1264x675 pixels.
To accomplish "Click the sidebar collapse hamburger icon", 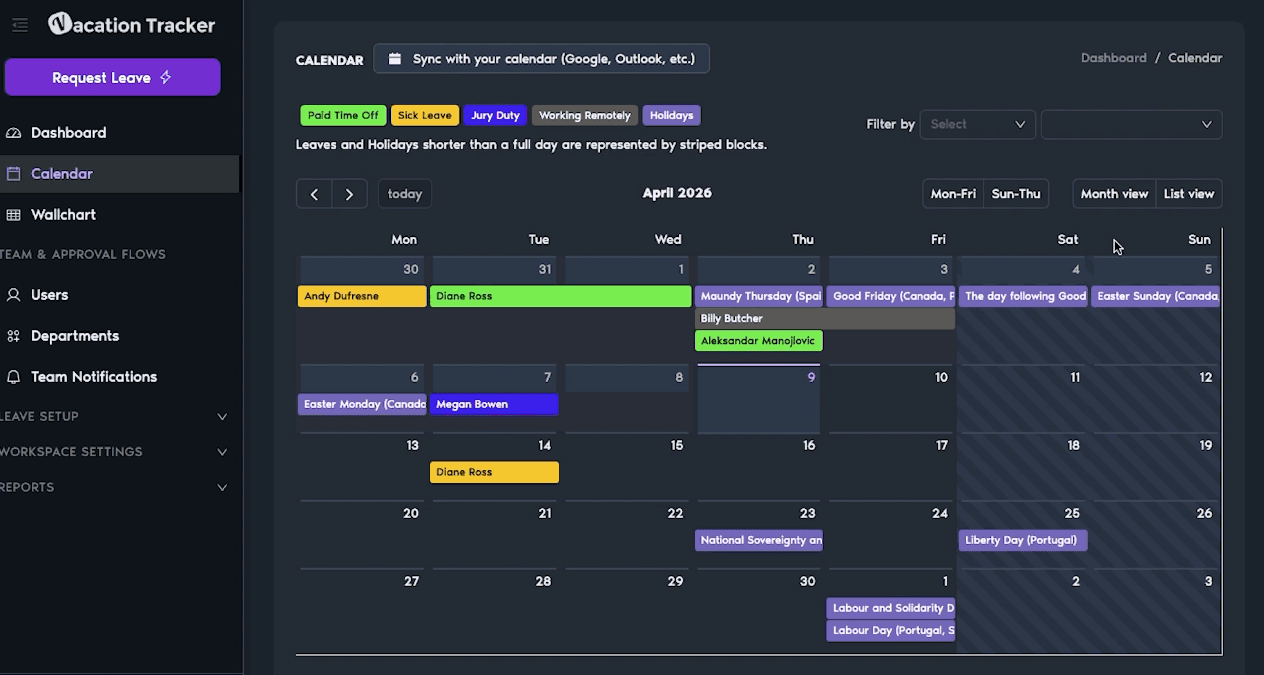I will [x=20, y=25].
